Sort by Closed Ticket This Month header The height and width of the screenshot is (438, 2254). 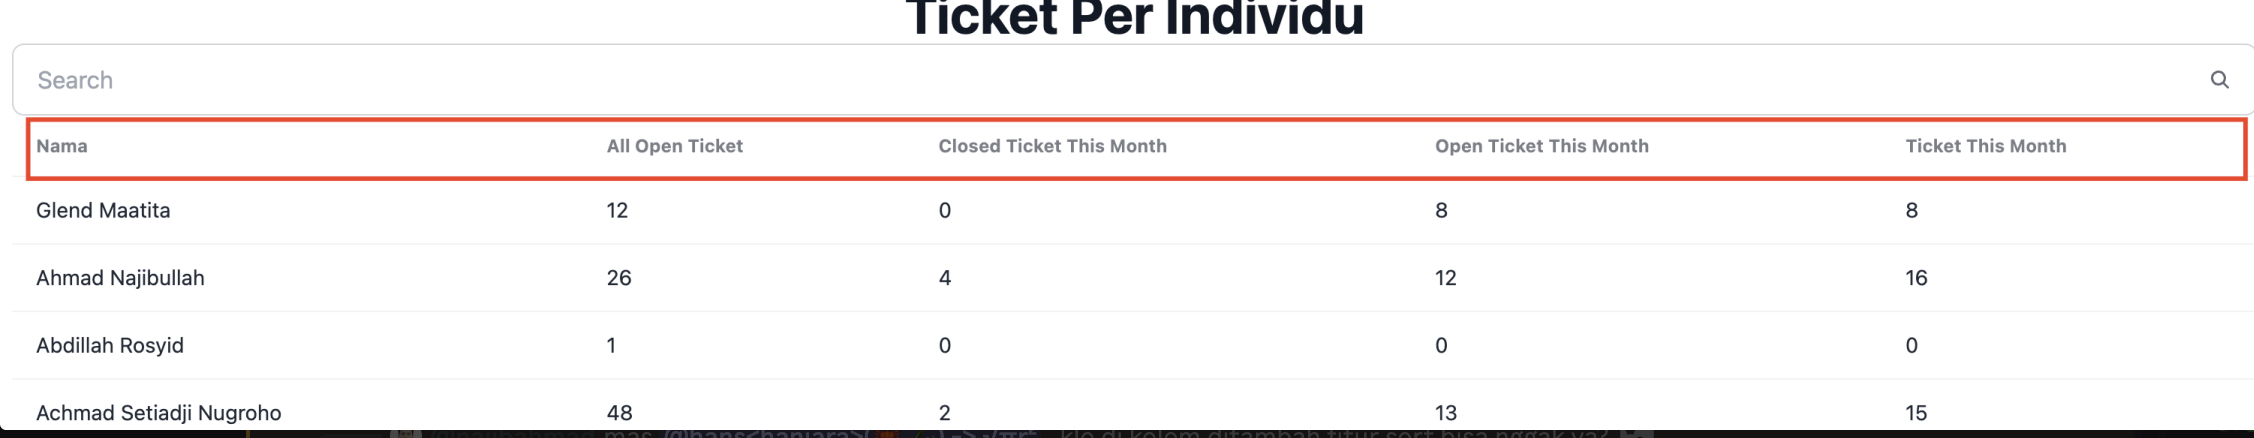pyautogui.click(x=1052, y=146)
